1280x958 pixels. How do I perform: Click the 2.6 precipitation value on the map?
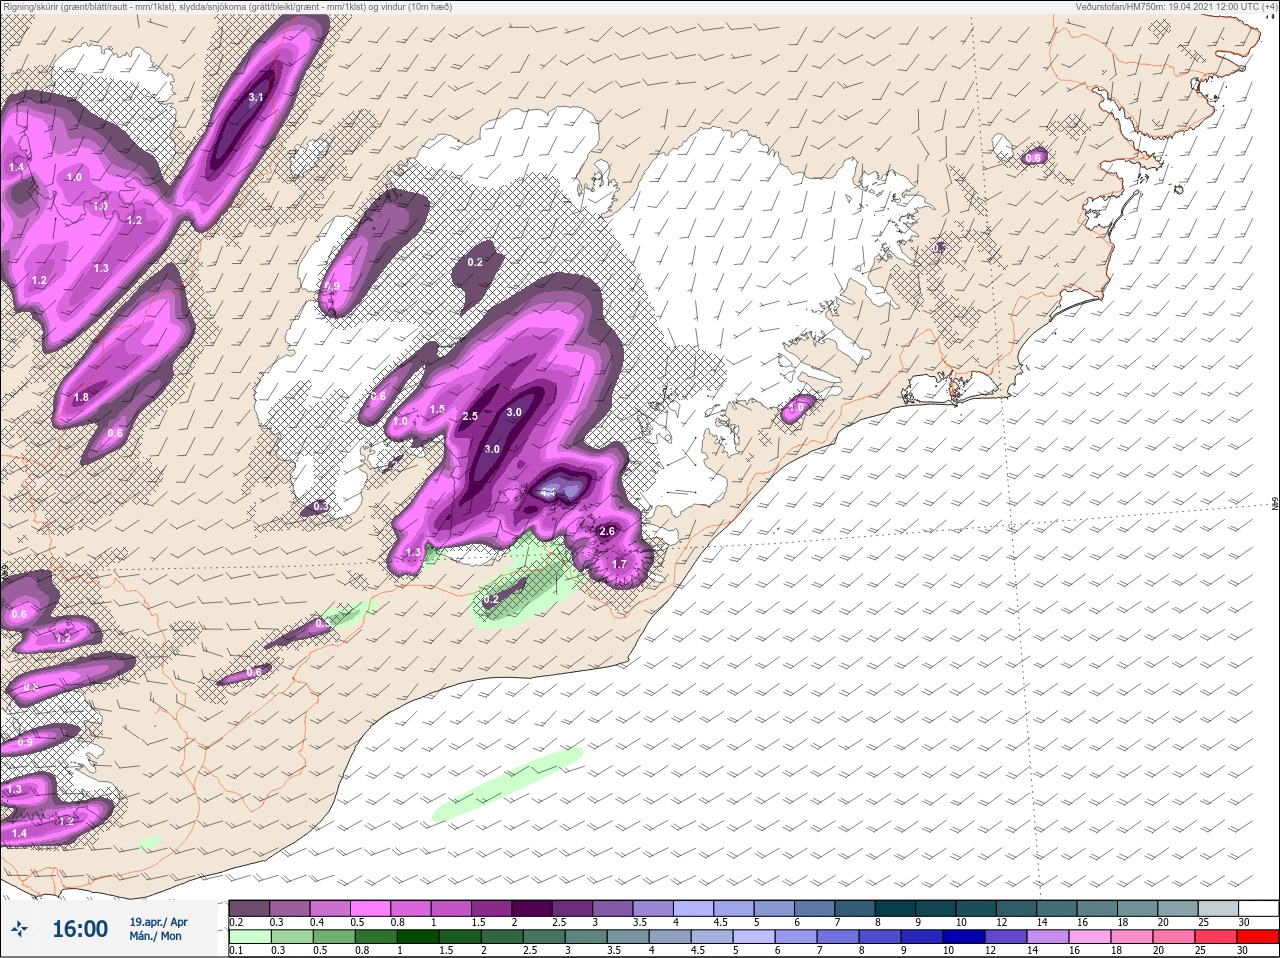[606, 531]
